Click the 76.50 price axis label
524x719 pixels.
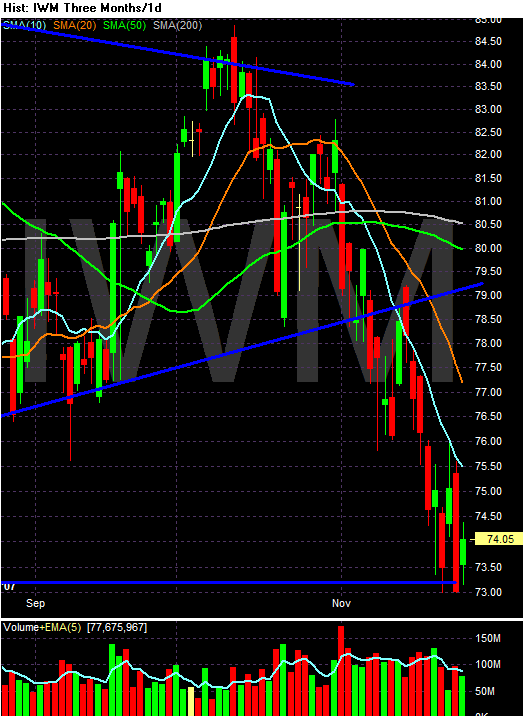[488, 416]
